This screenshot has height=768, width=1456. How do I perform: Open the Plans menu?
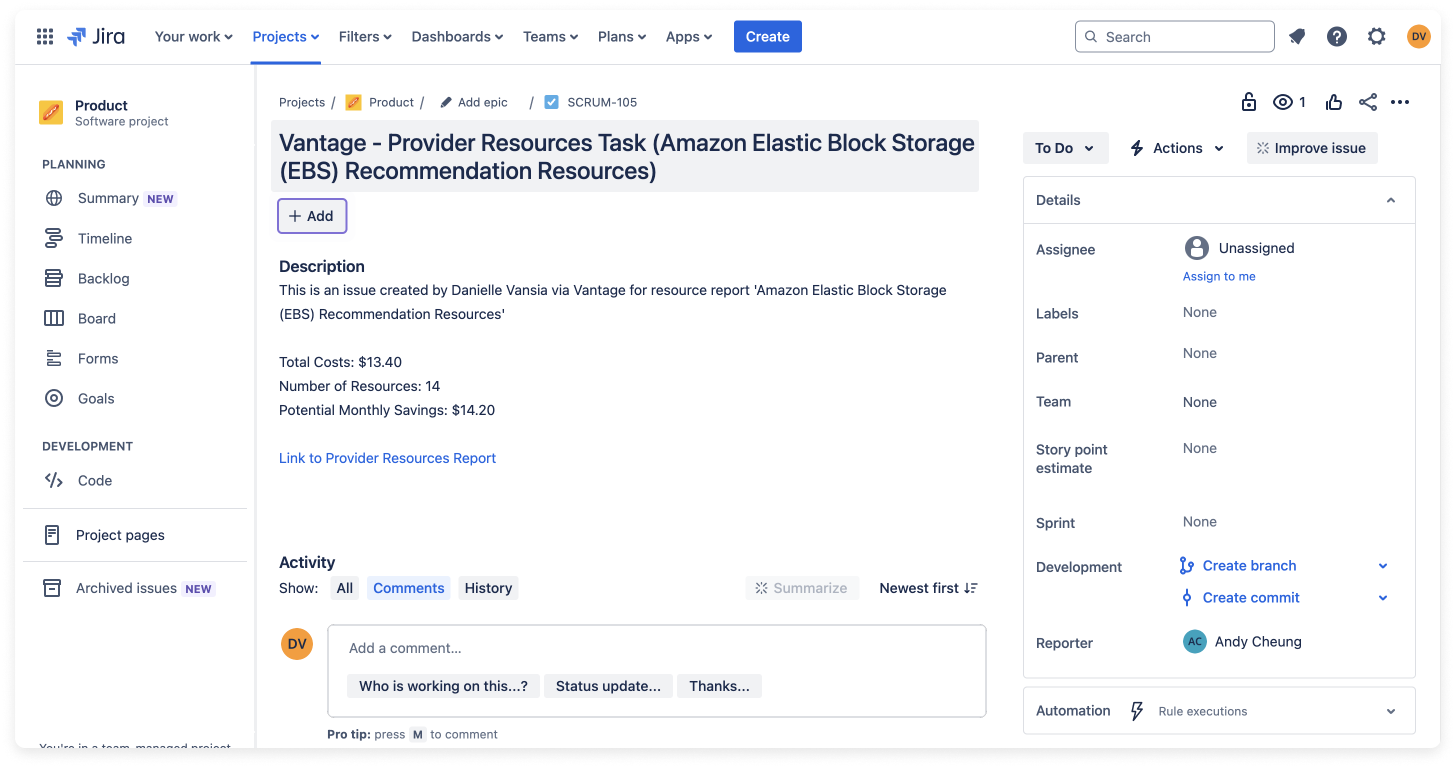pyautogui.click(x=622, y=37)
